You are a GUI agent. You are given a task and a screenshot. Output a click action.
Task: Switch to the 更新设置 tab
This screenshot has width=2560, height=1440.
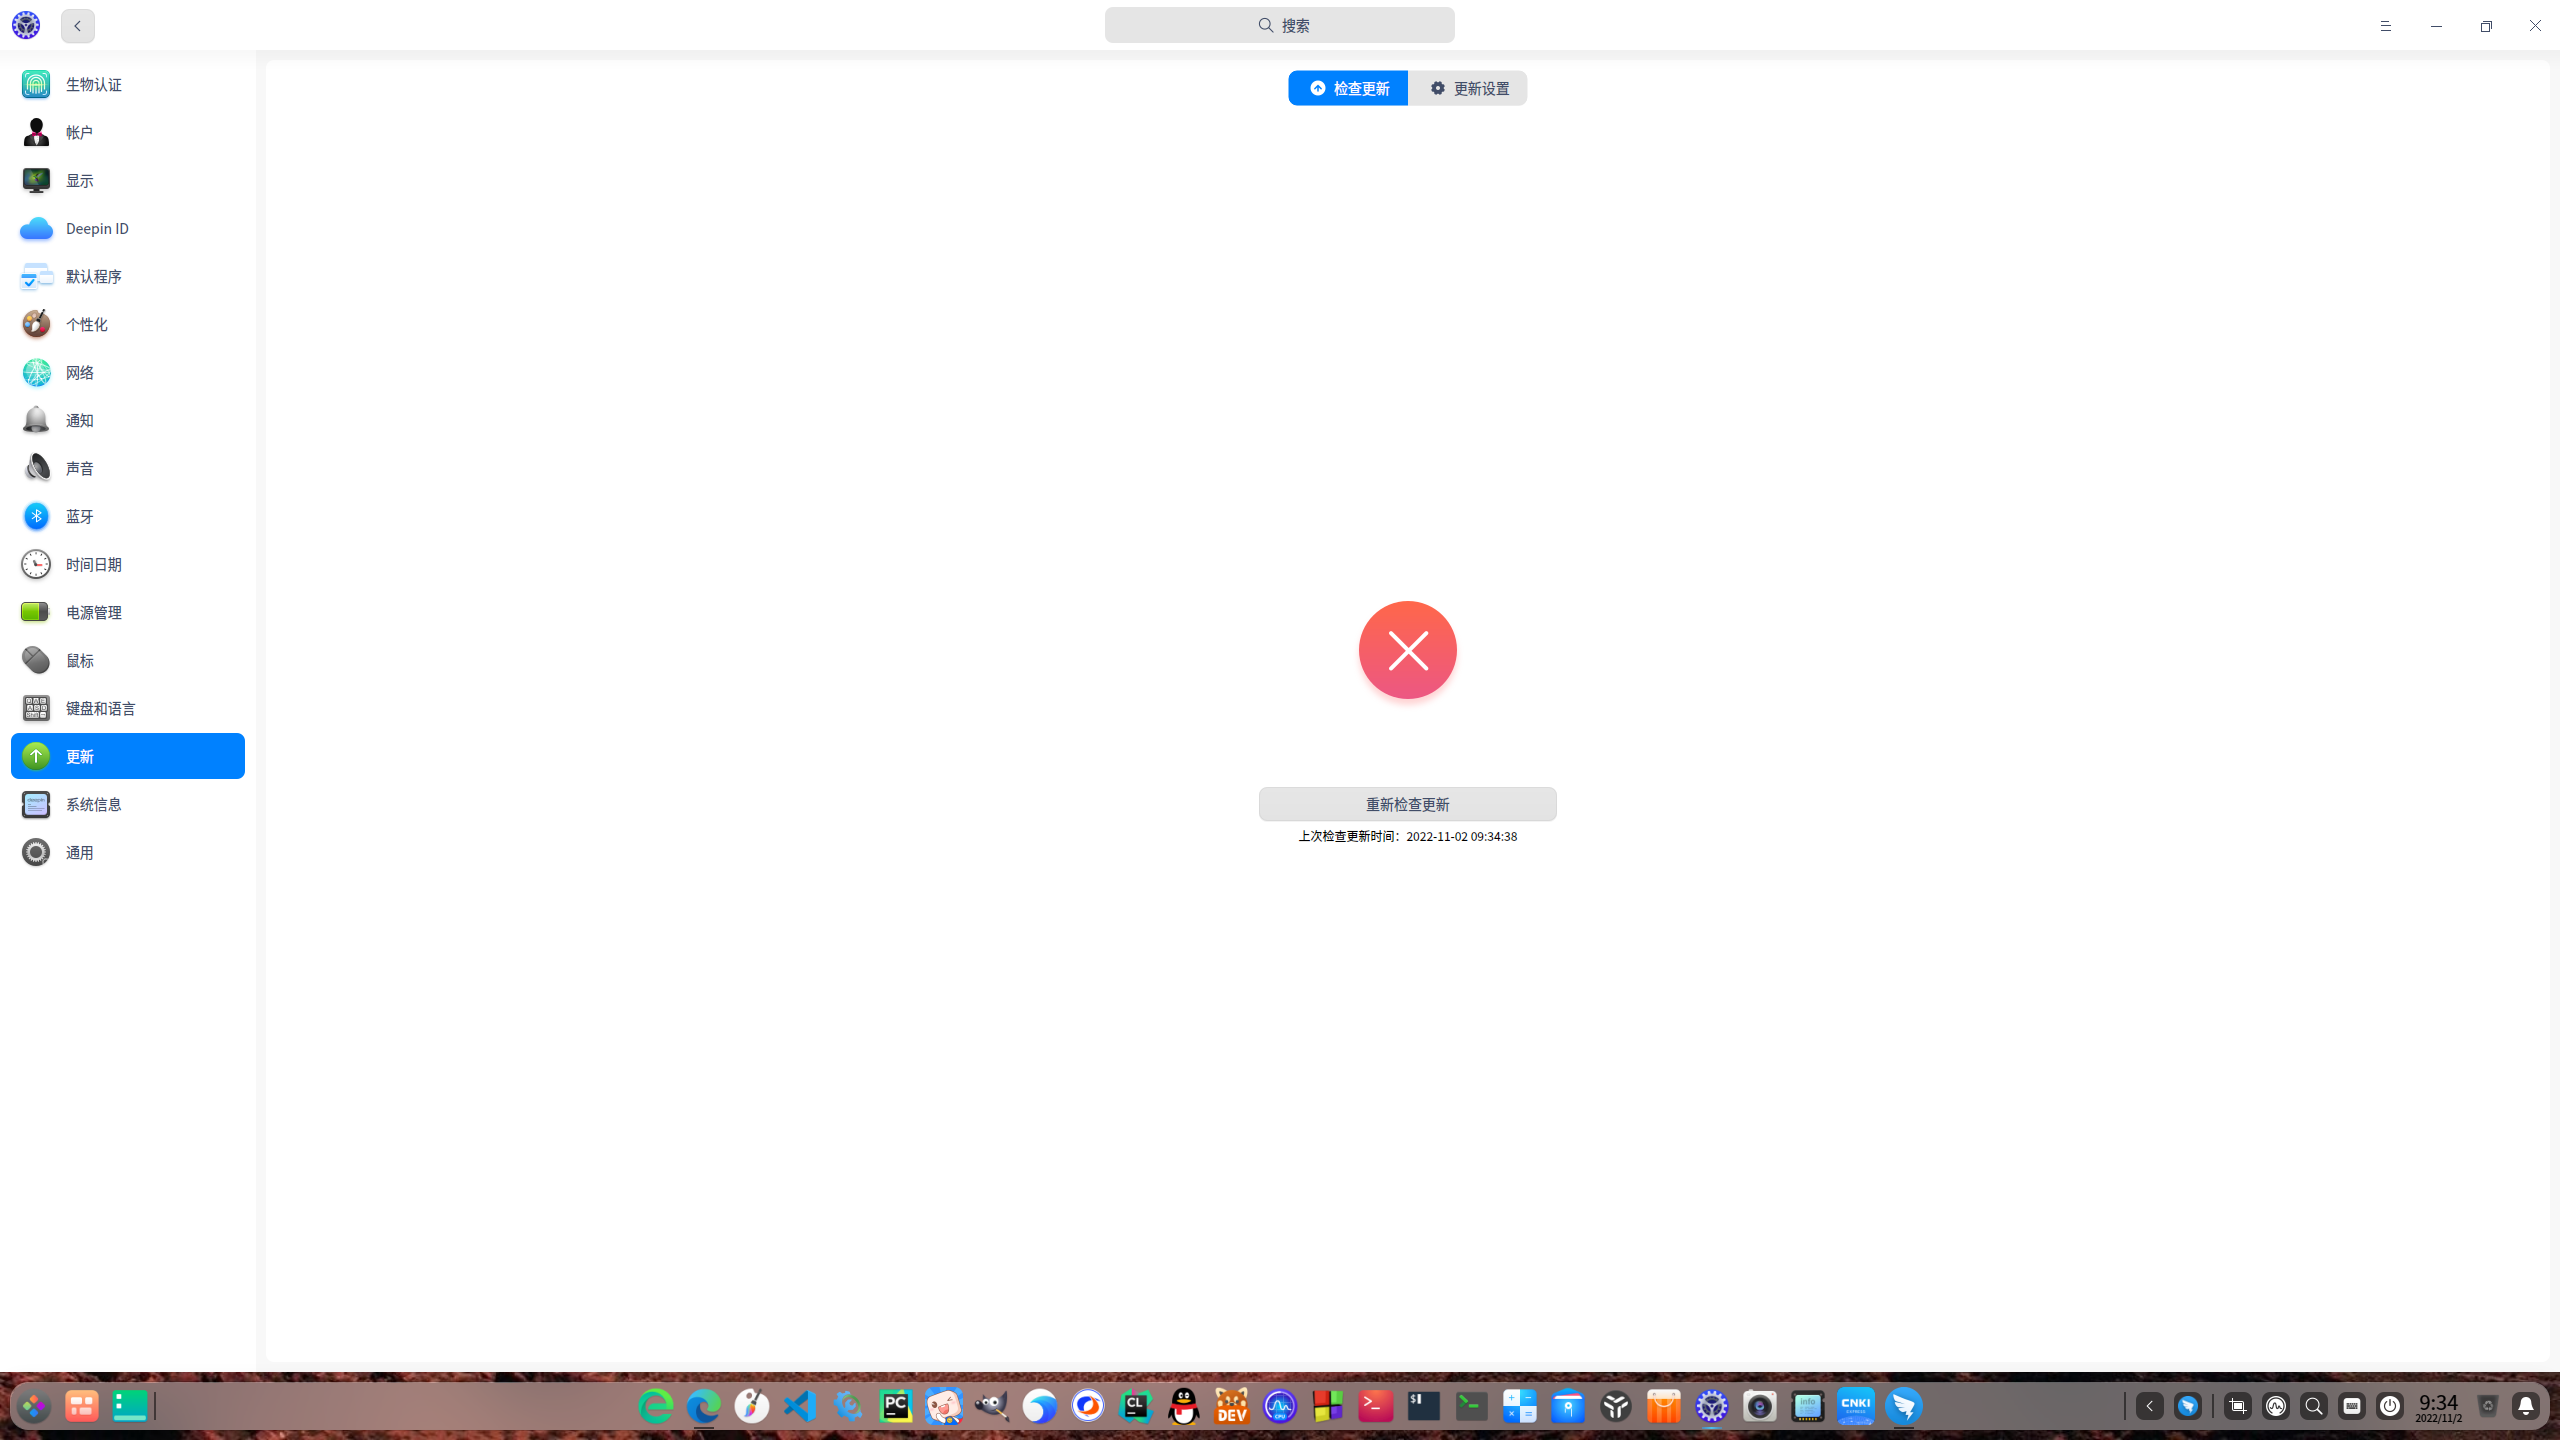1468,88
